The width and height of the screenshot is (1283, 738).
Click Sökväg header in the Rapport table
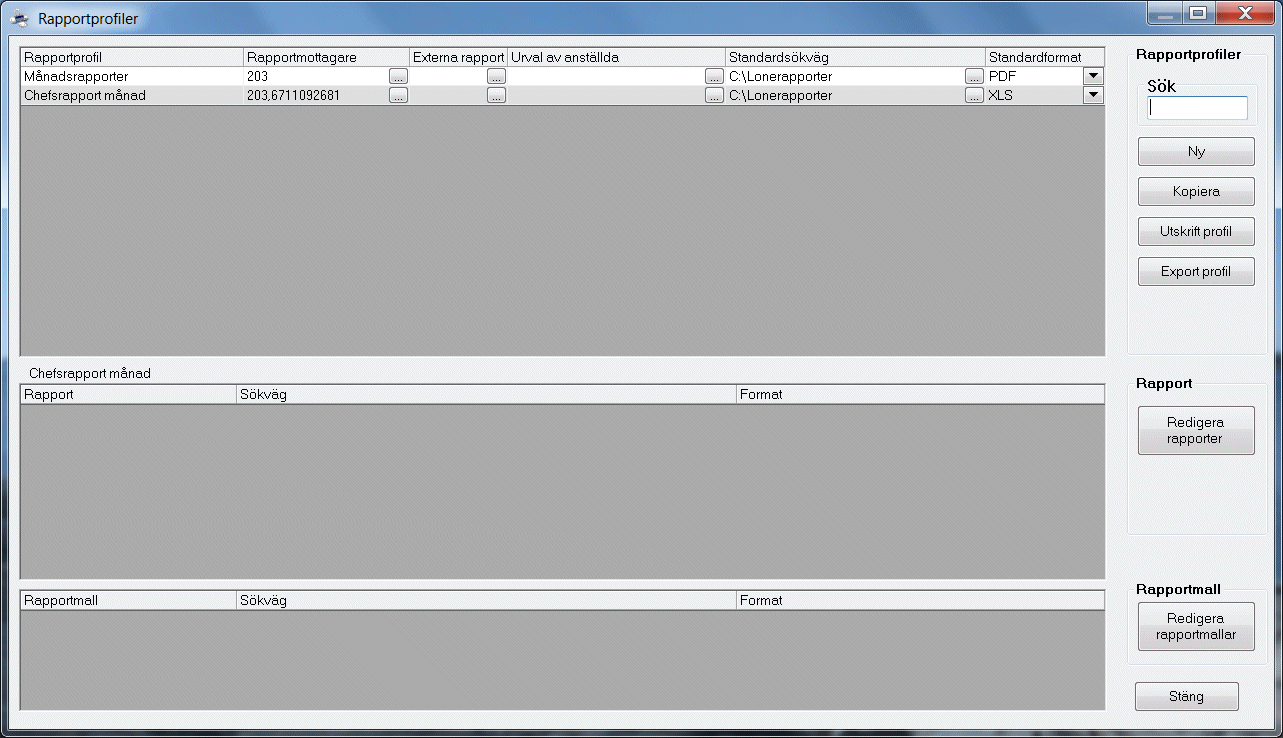[486, 395]
